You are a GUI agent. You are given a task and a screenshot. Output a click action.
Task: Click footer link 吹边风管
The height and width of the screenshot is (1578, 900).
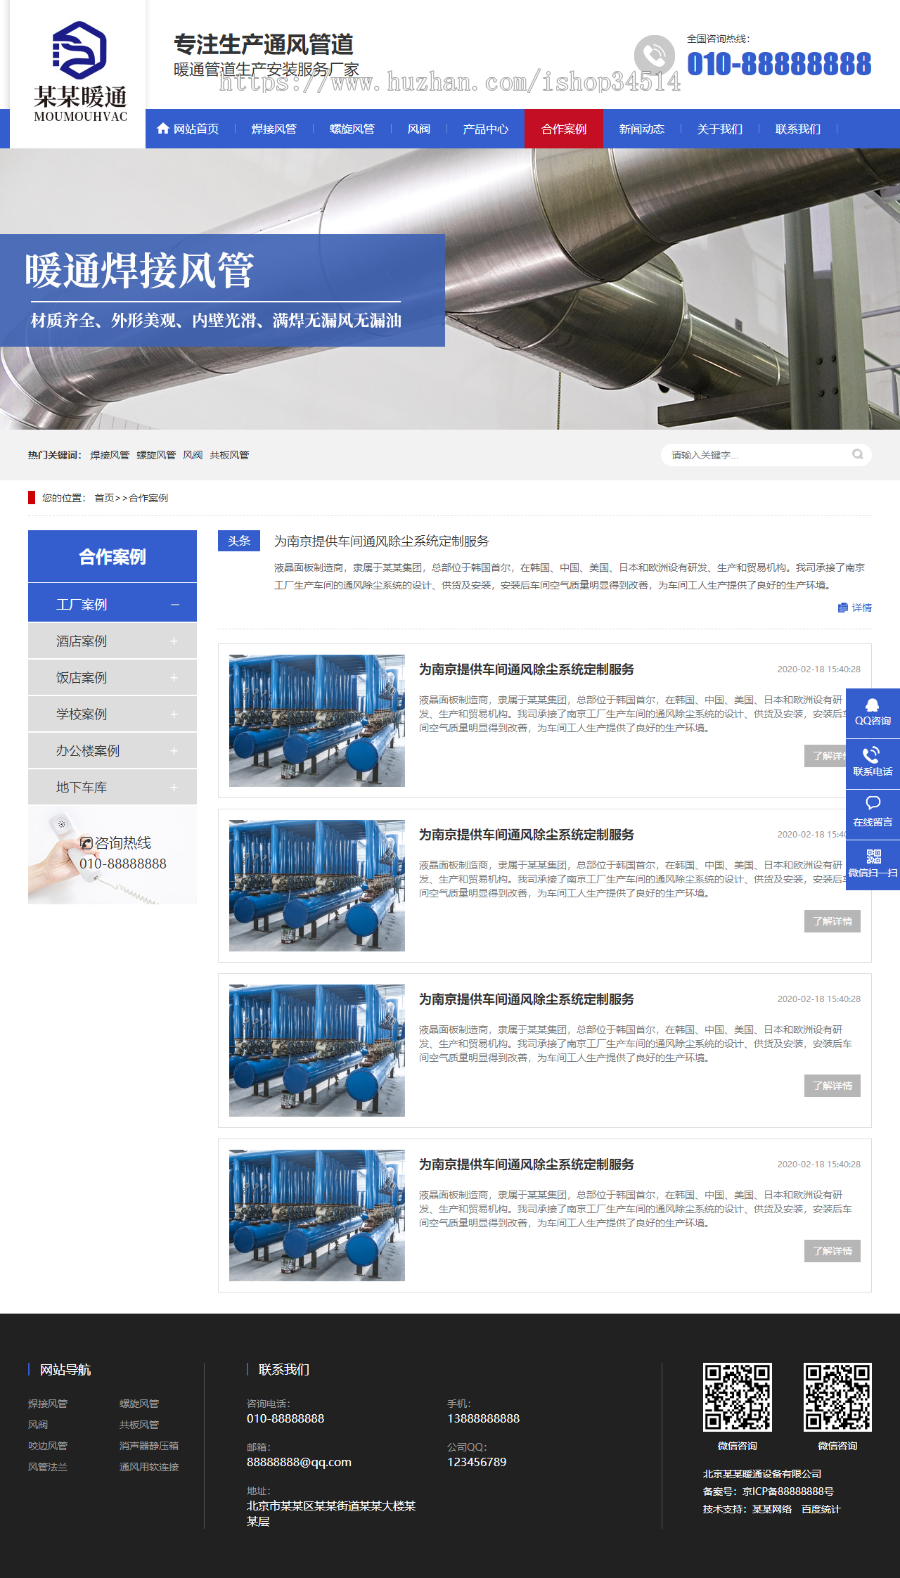point(48,1446)
